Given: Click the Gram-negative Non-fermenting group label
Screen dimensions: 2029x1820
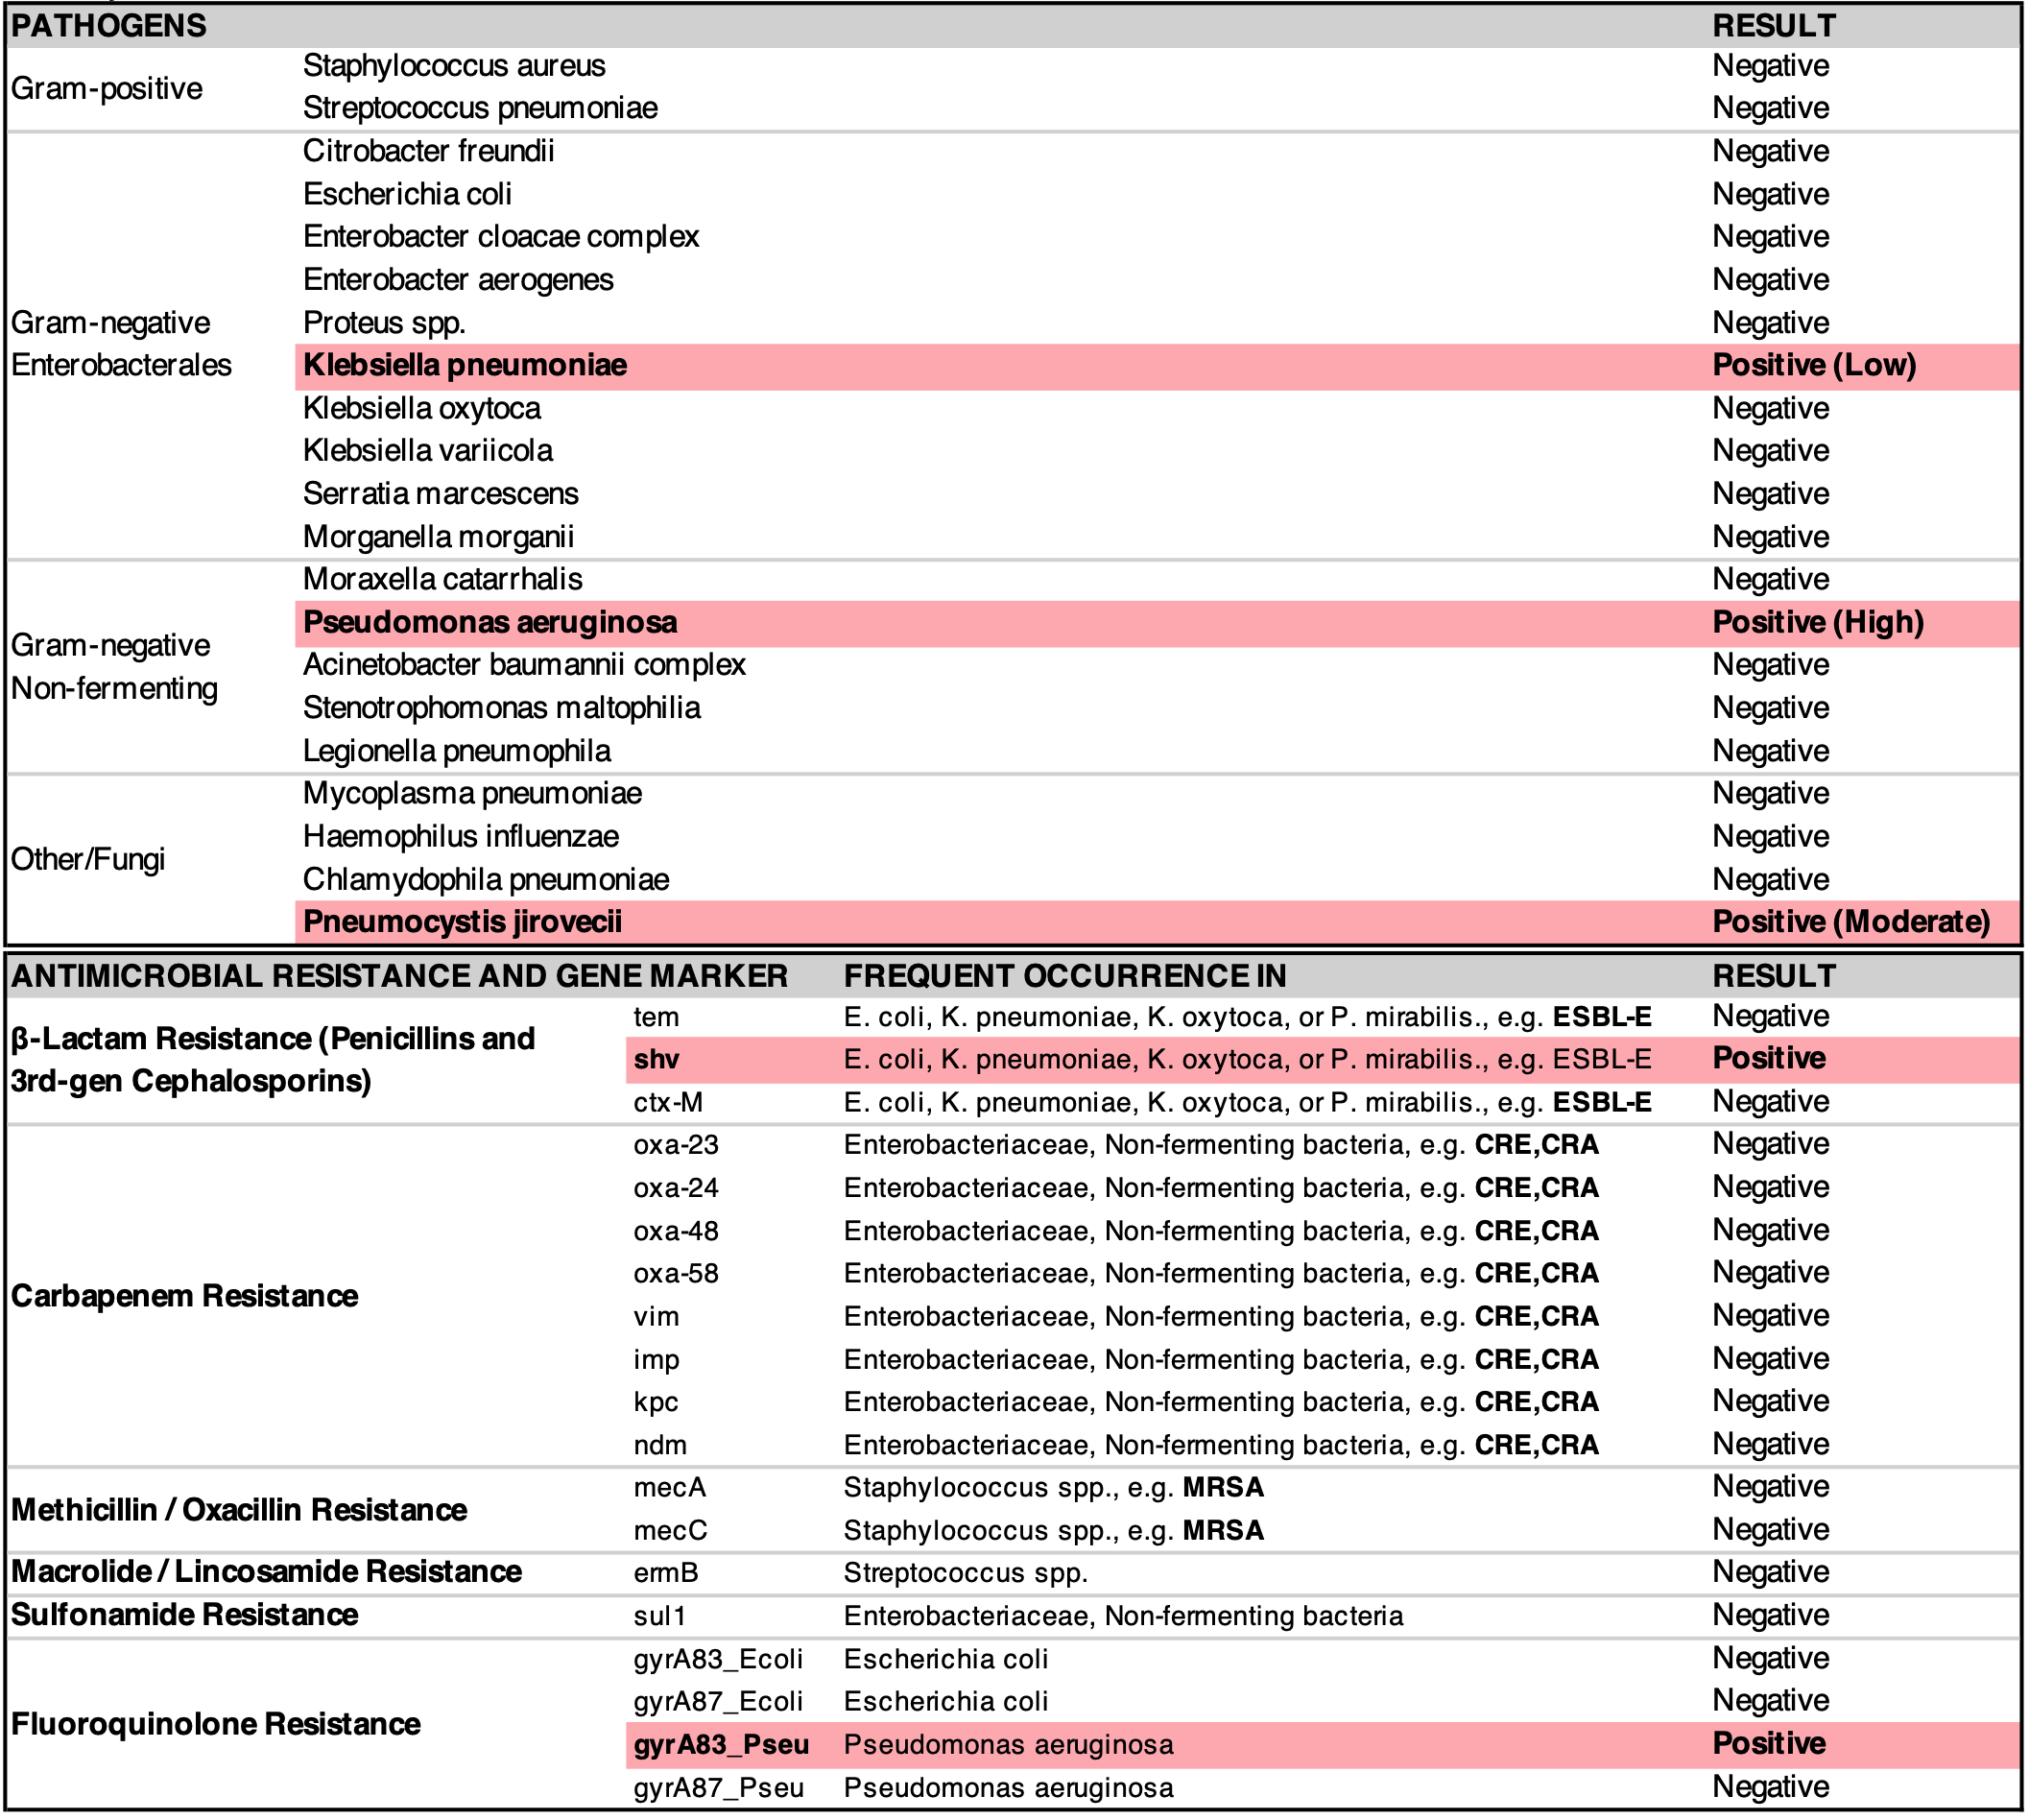Looking at the screenshot, I should pos(114,667).
